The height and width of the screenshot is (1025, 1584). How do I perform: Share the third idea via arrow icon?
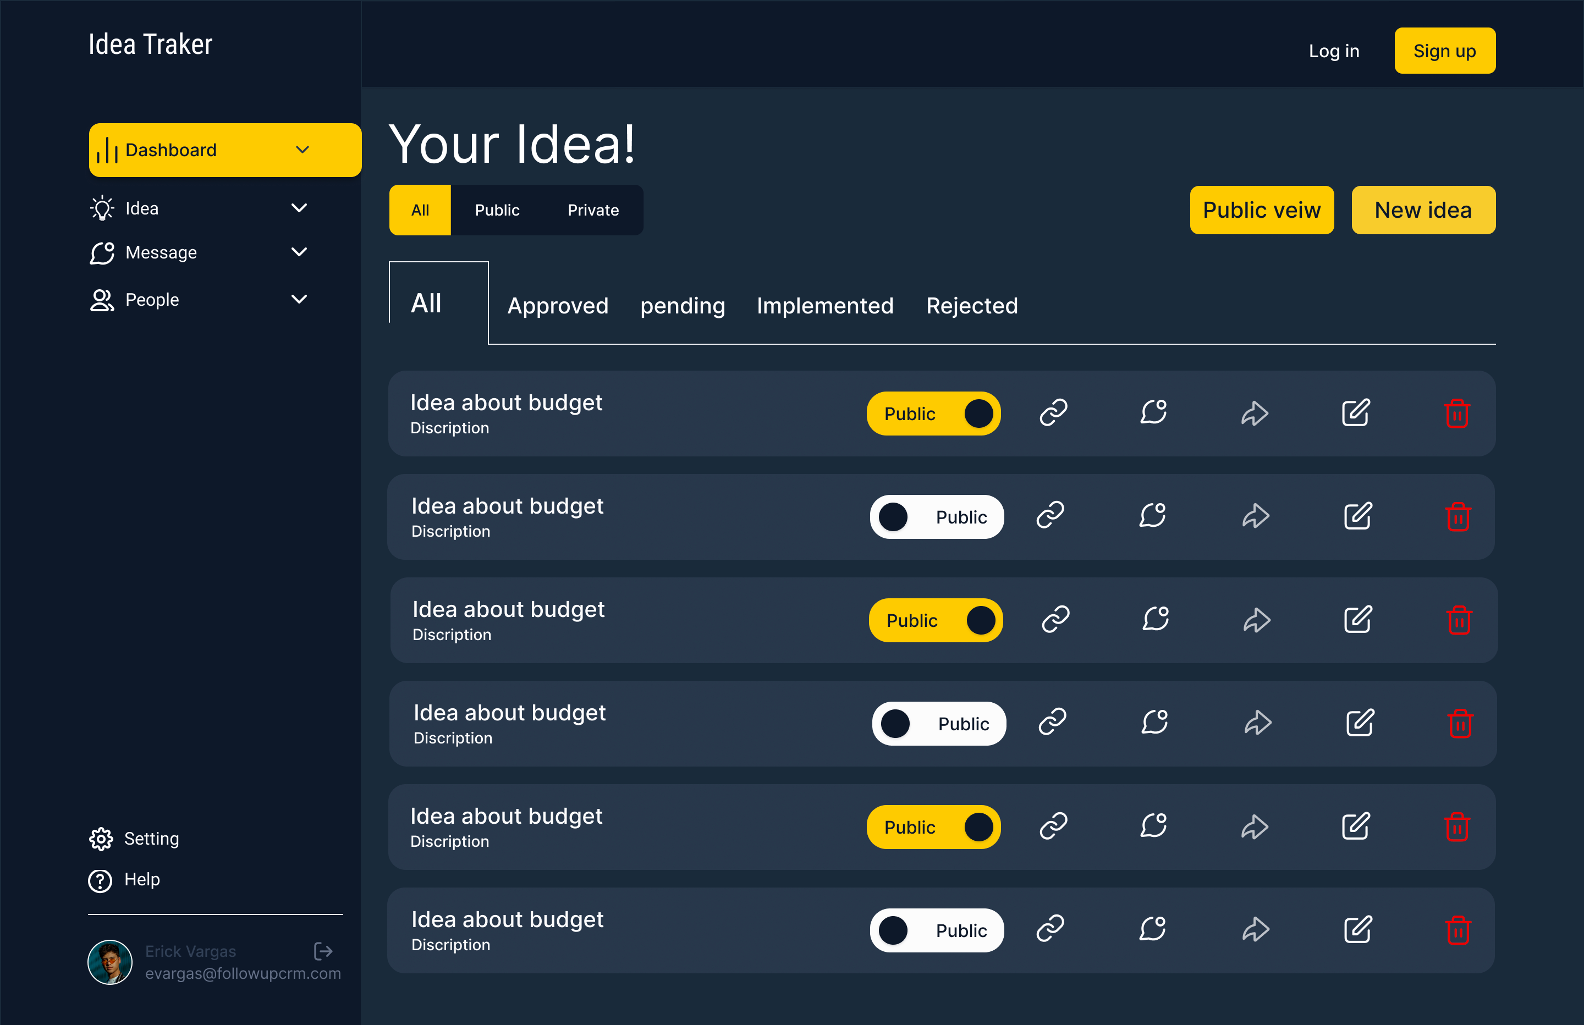(1257, 621)
